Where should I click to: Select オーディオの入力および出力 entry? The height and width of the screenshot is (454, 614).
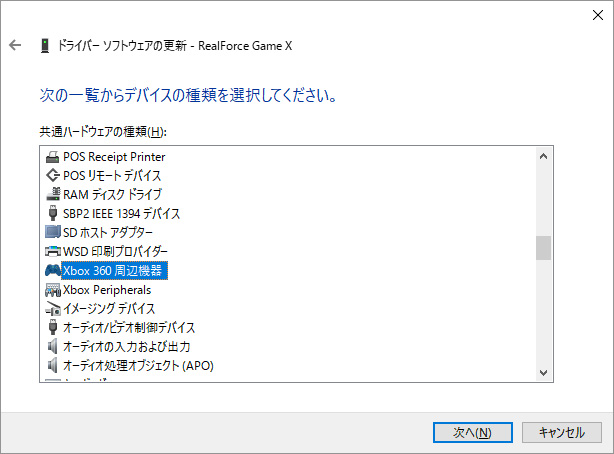pyautogui.click(x=126, y=347)
